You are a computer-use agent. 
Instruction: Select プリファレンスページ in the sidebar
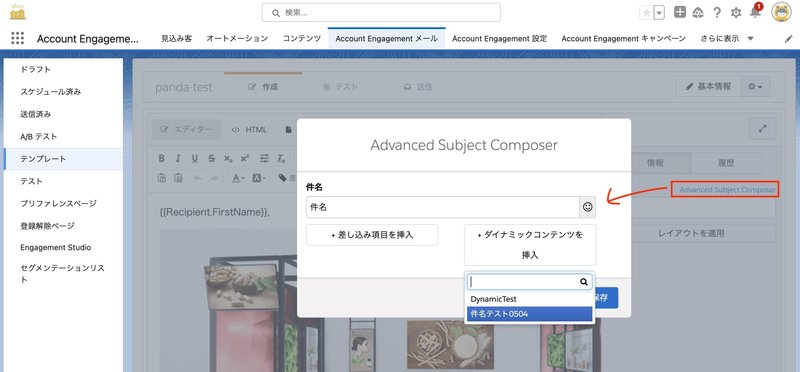63,203
